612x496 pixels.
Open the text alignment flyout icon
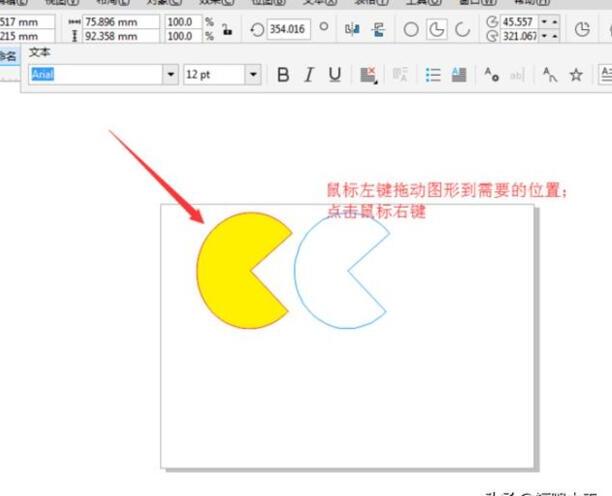368,75
